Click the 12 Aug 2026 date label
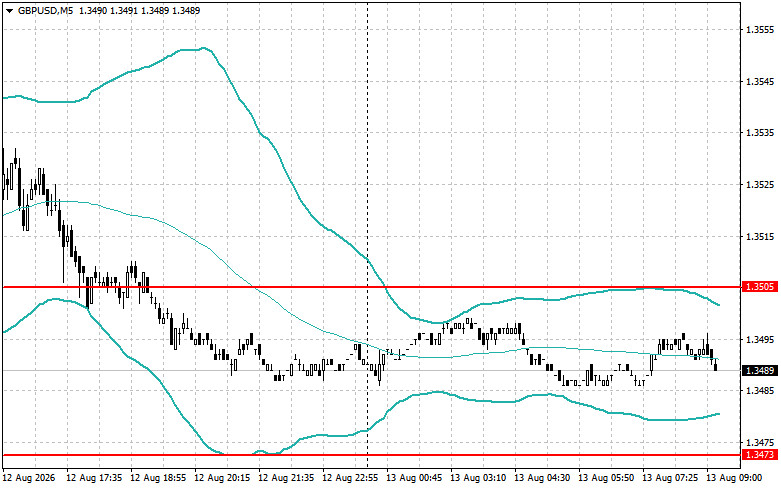The height and width of the screenshot is (489, 781). (x=28, y=478)
